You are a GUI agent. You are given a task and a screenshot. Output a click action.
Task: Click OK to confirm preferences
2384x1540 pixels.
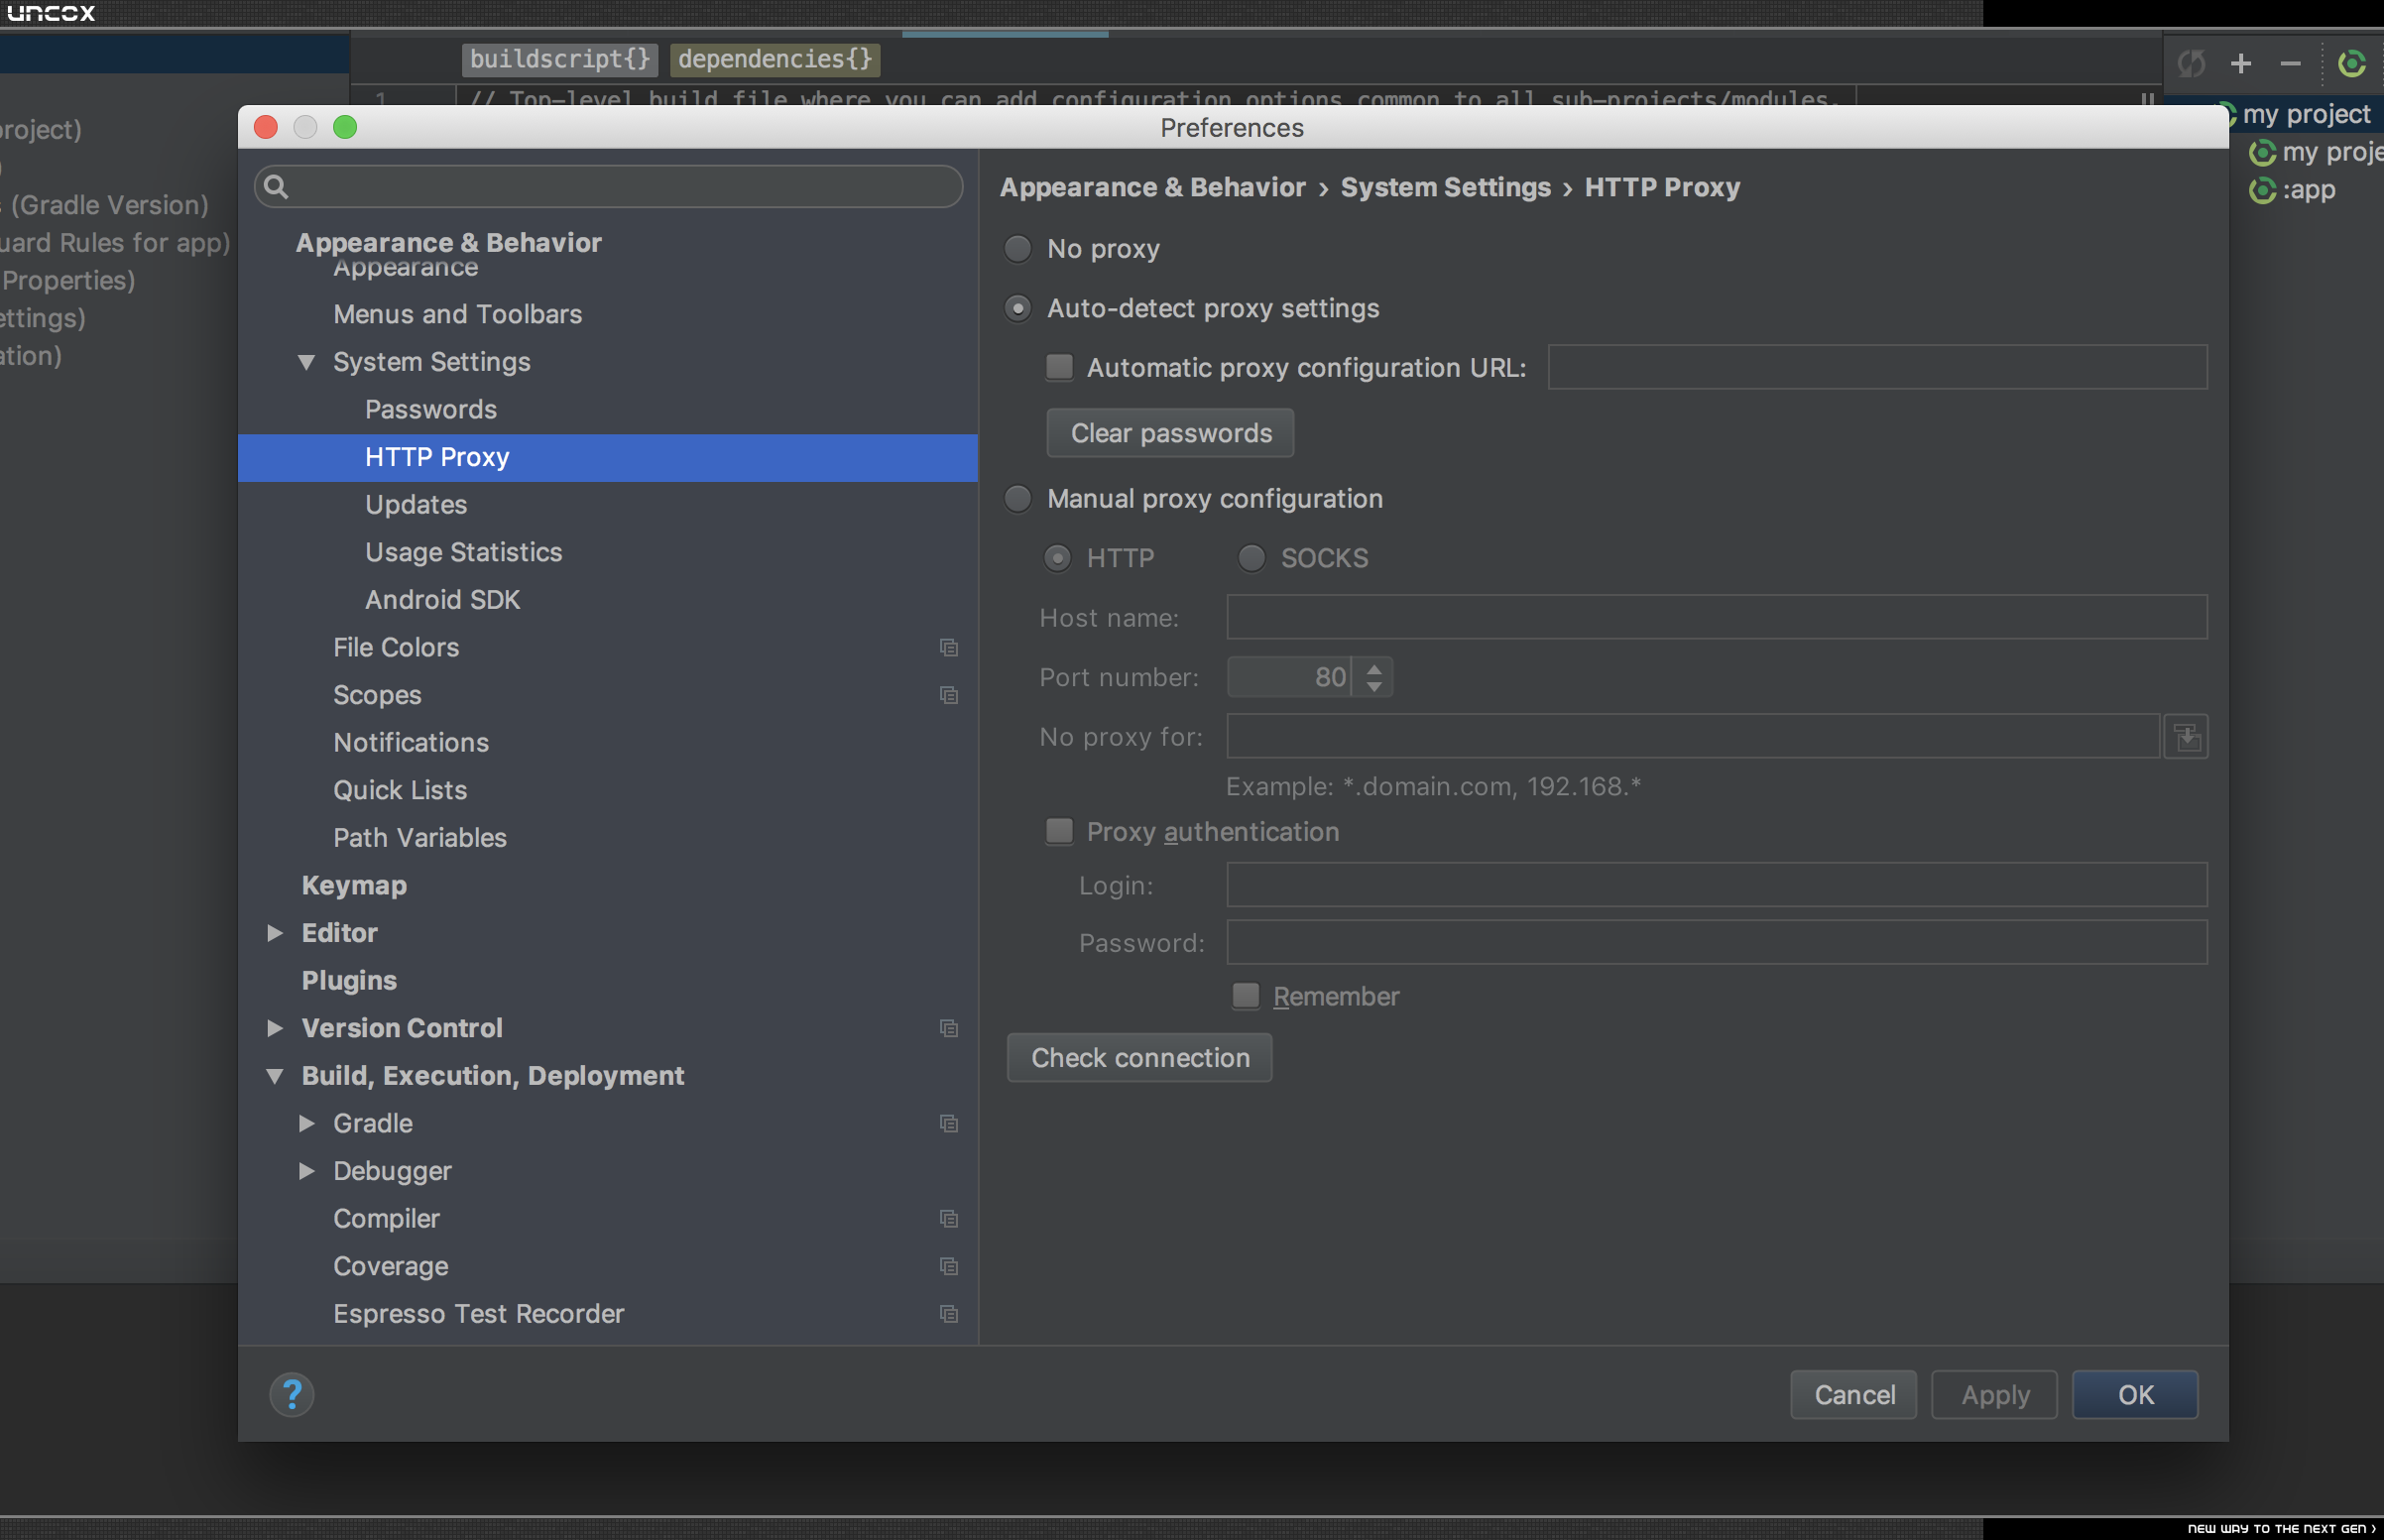pos(2135,1394)
